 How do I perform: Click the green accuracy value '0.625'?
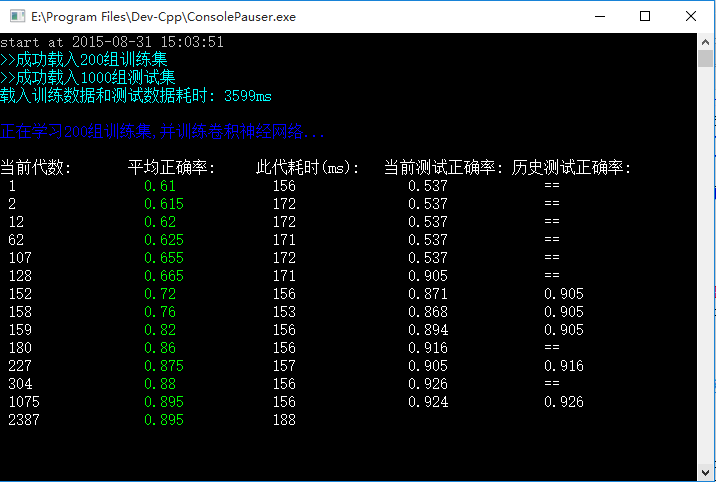[x=164, y=240]
